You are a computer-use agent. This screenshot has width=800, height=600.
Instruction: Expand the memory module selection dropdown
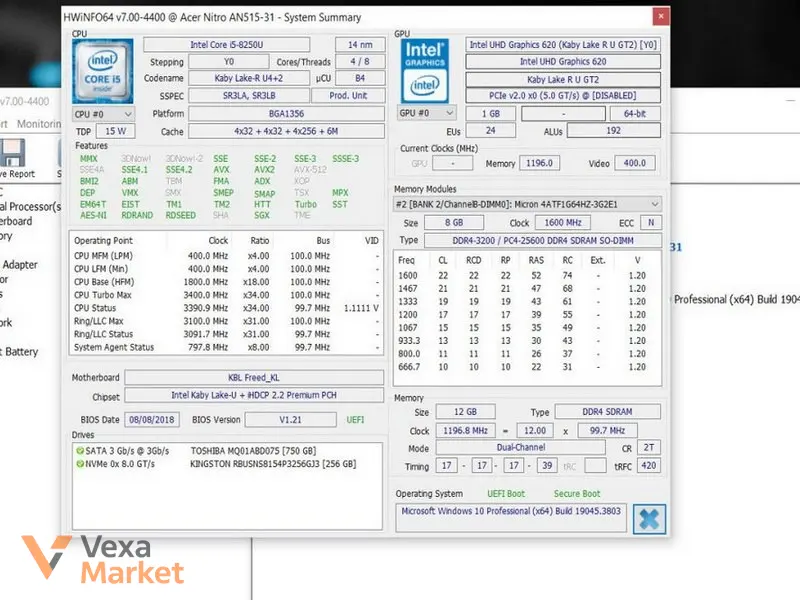click(x=528, y=204)
